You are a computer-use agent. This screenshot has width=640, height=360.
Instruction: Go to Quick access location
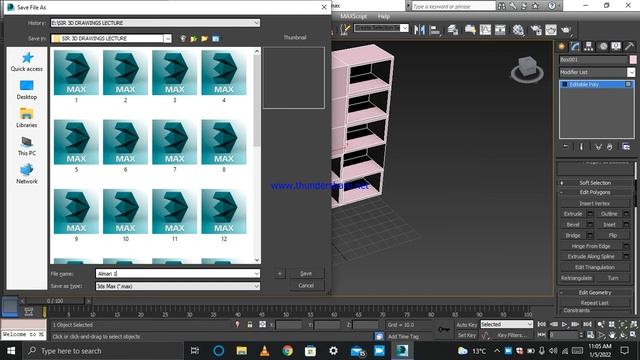point(27,62)
